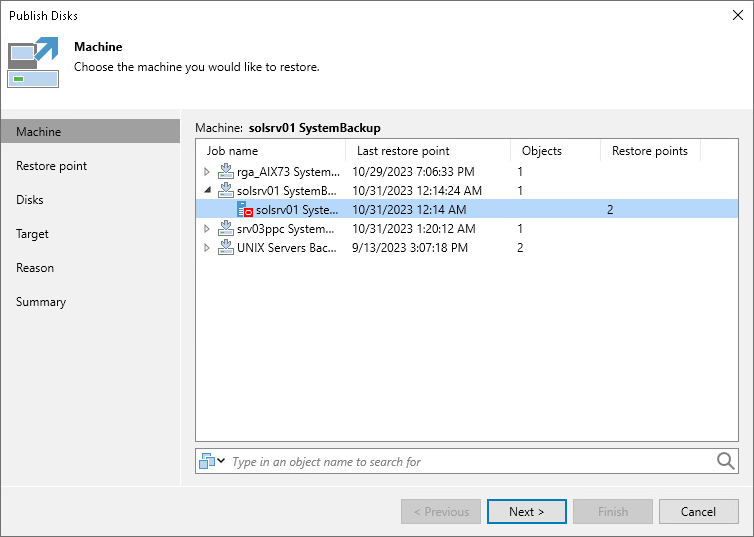
Task: Click the Next button
Action: (527, 512)
